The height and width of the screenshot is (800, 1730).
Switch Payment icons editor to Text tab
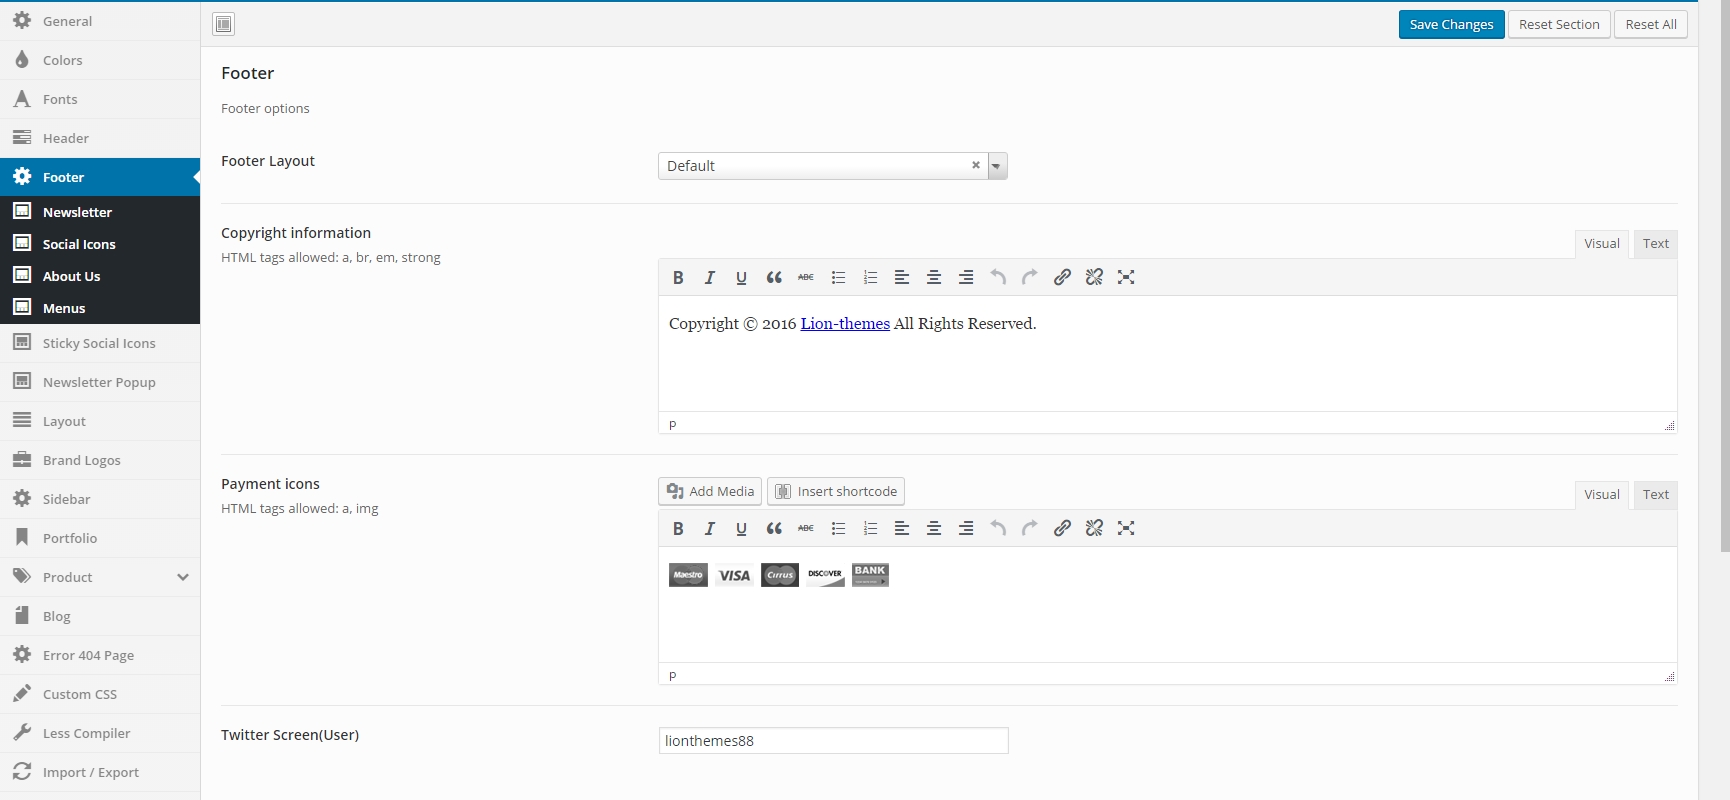tap(1656, 495)
